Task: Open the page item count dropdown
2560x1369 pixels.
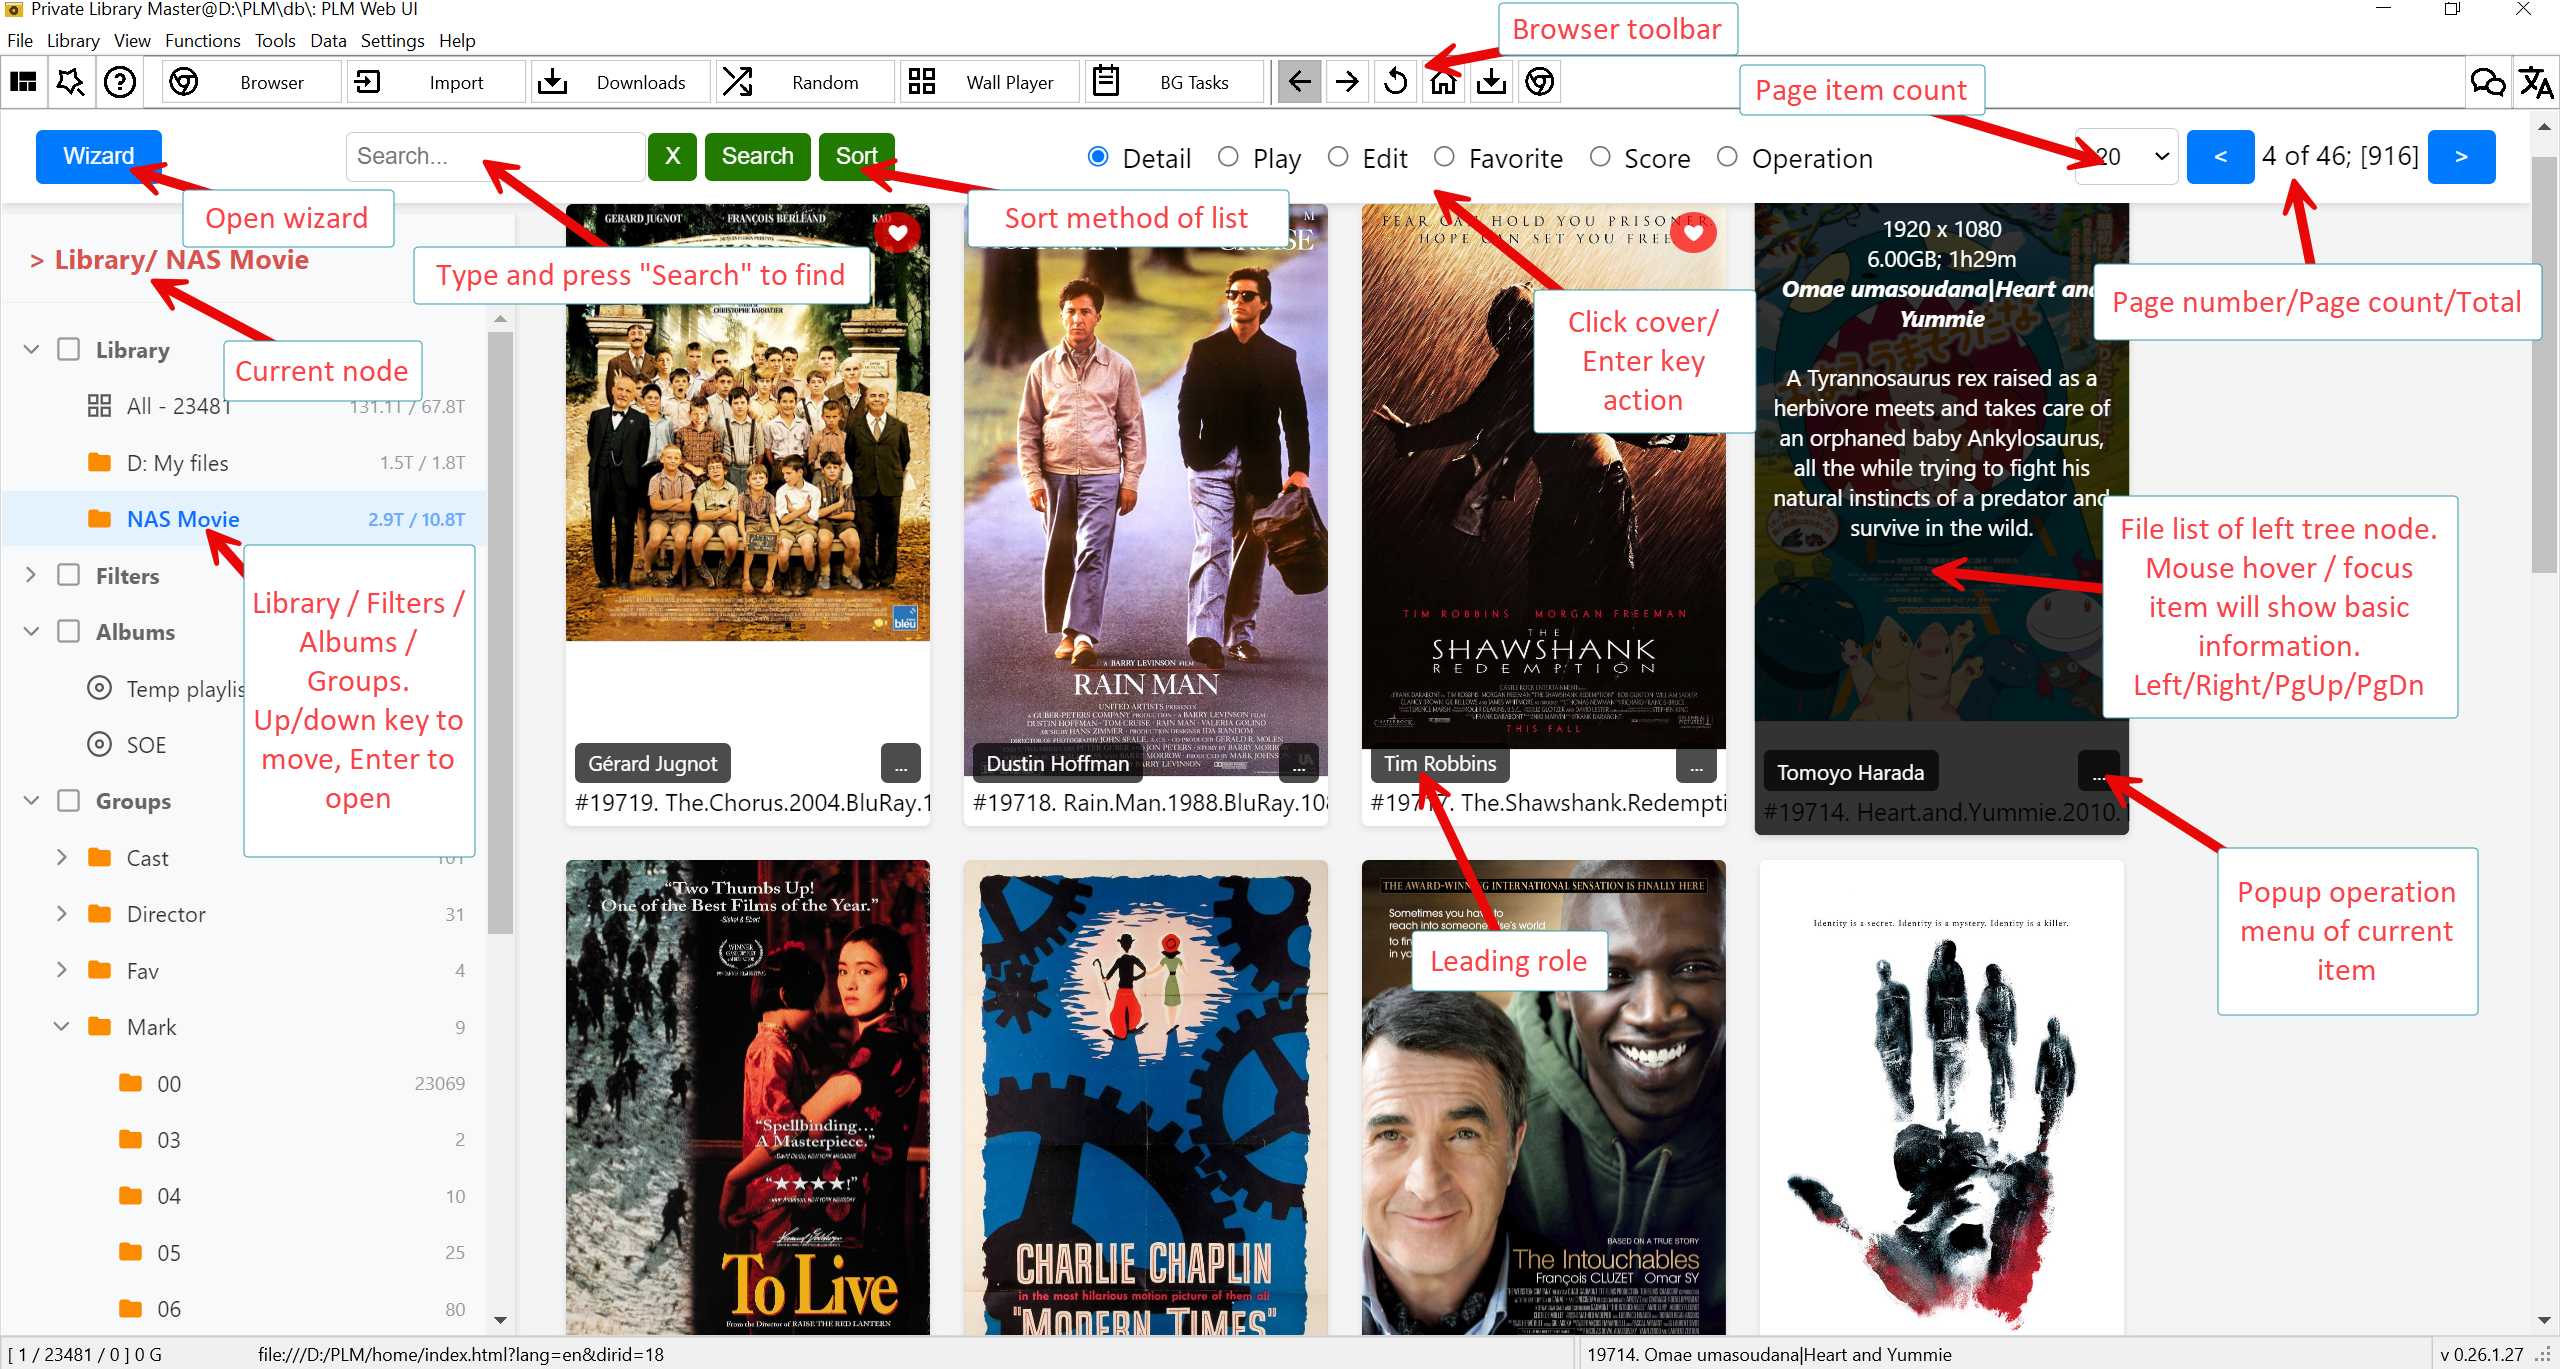Action: (2125, 156)
